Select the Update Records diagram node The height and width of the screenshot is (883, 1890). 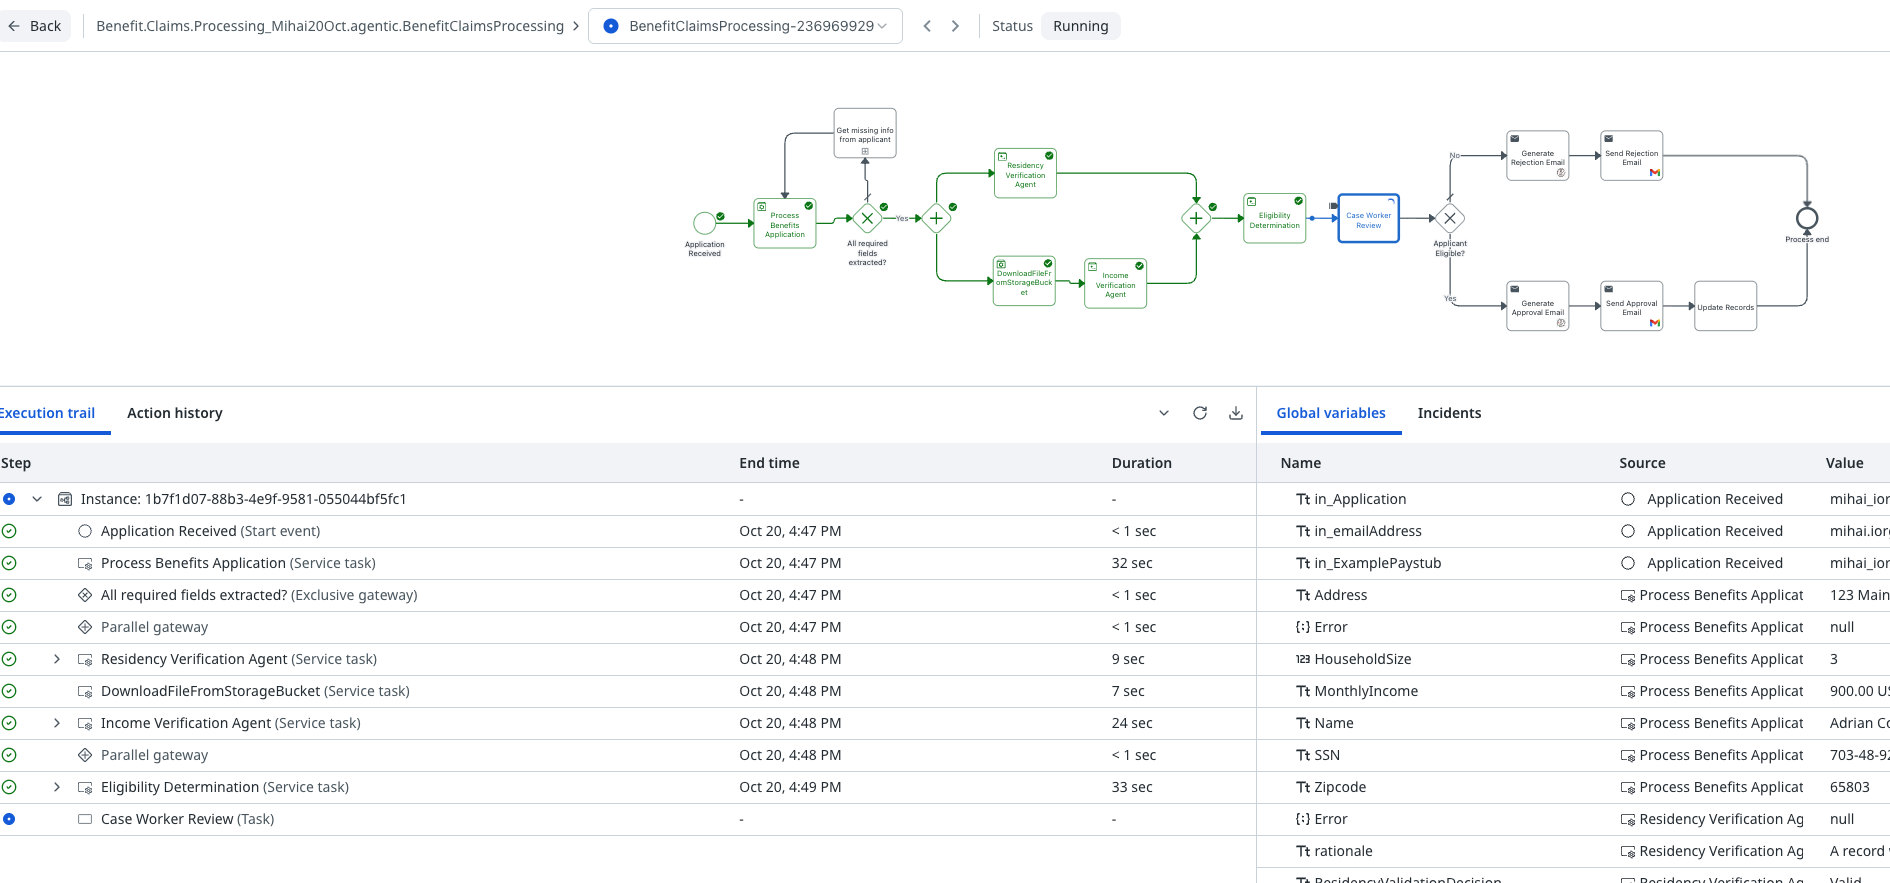click(1725, 306)
